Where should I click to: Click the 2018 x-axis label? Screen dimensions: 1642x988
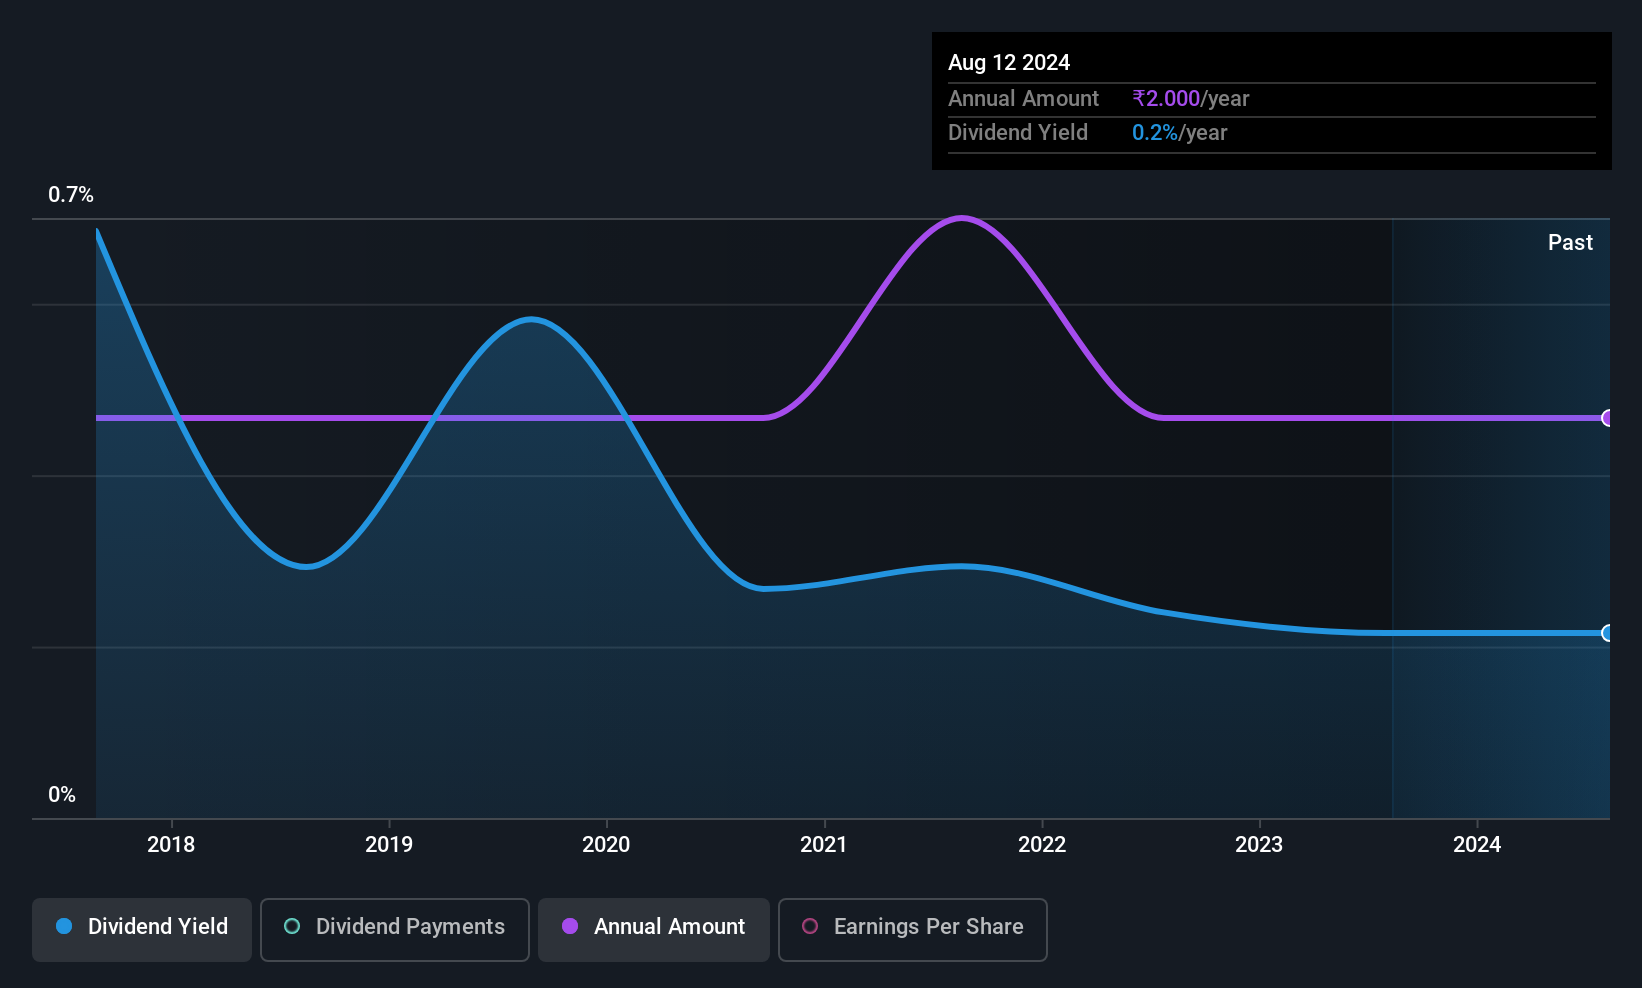(x=171, y=844)
